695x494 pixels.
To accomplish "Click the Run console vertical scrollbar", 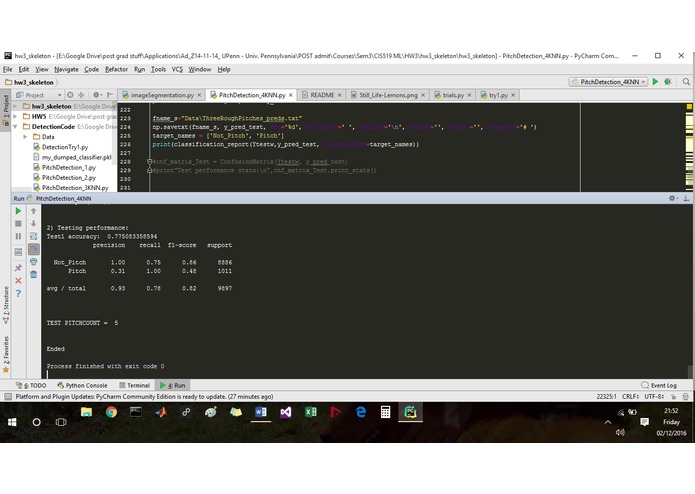I will tap(690, 372).
